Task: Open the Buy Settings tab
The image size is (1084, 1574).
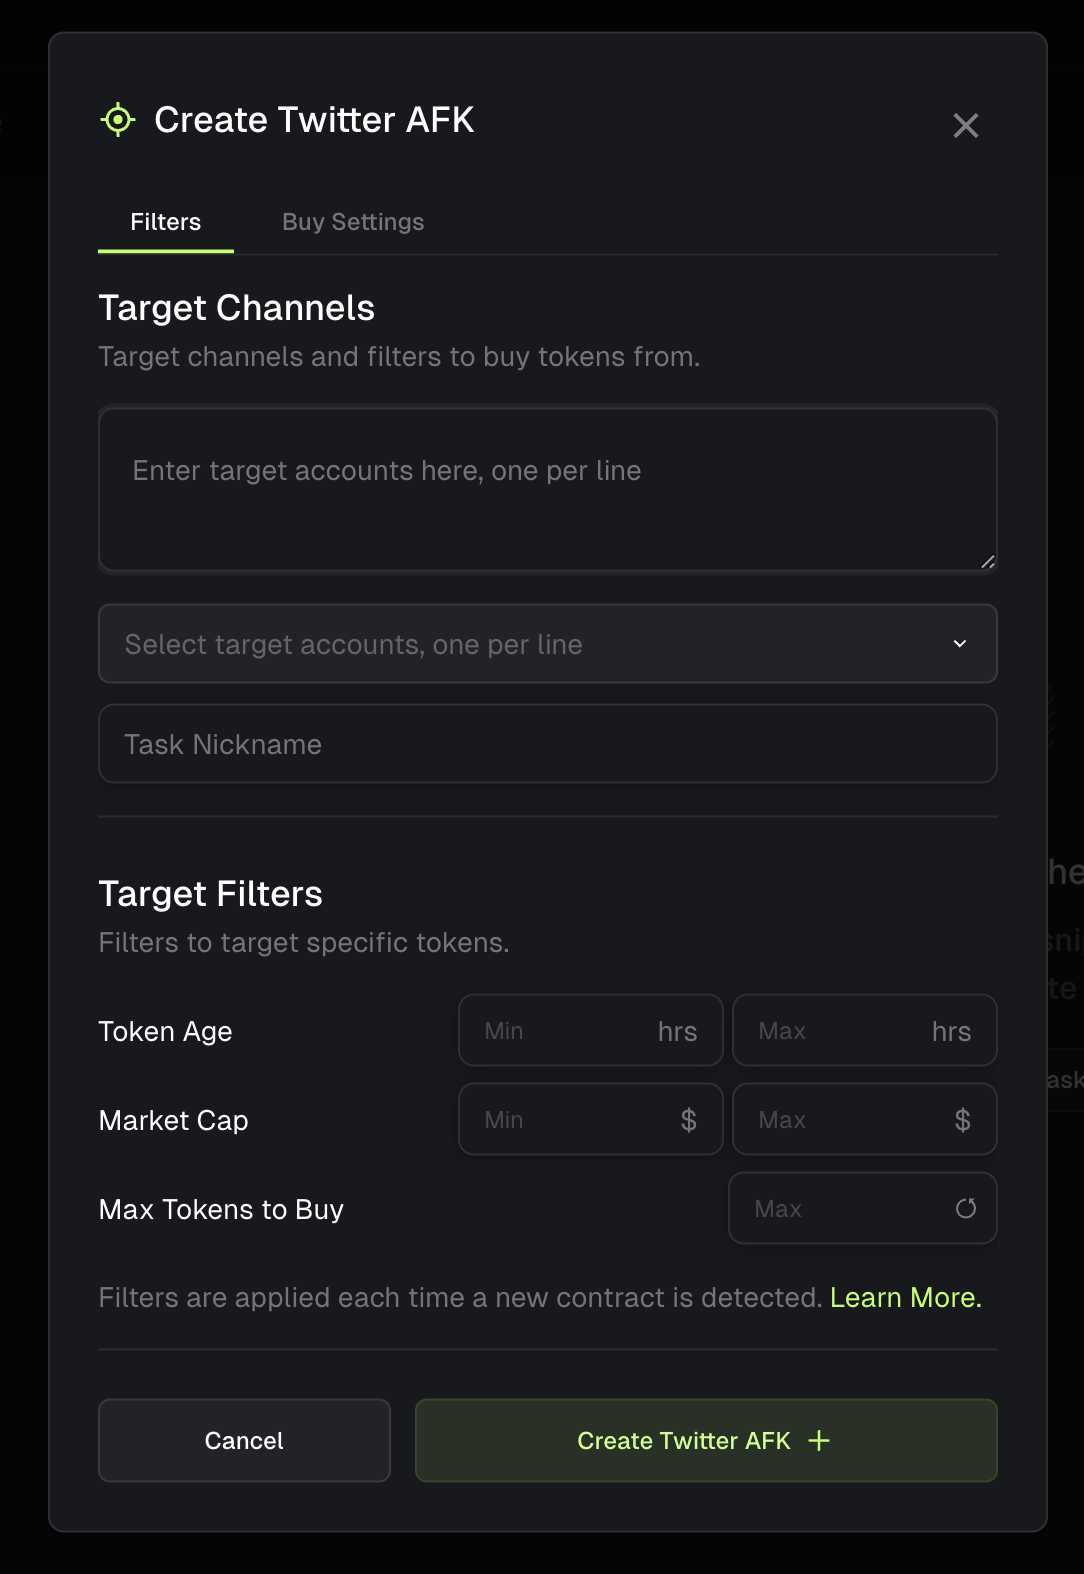Action: (x=353, y=222)
